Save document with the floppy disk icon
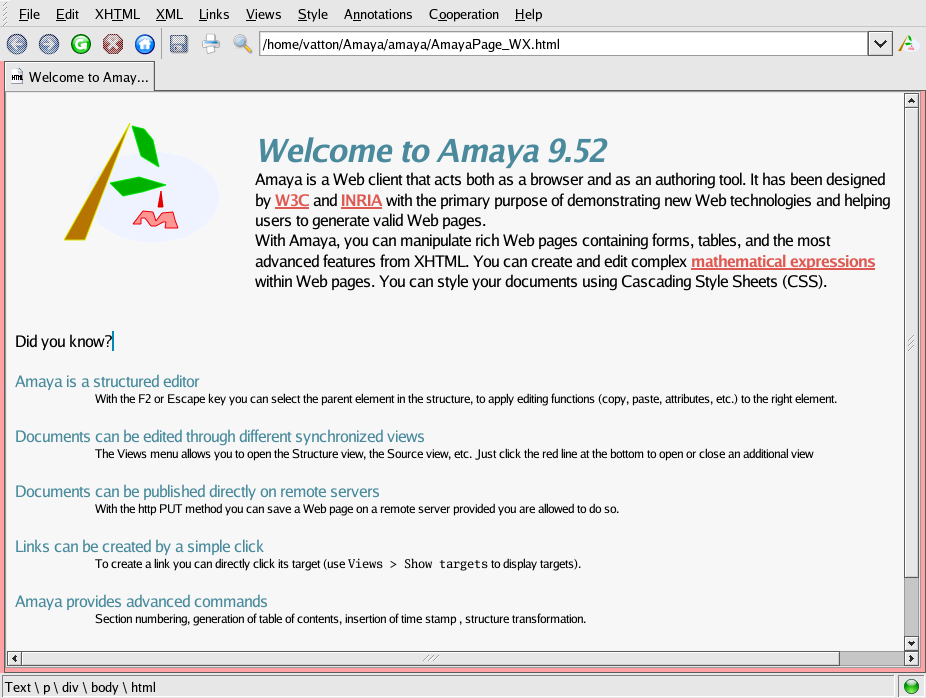The height and width of the screenshot is (698, 926). tap(179, 44)
